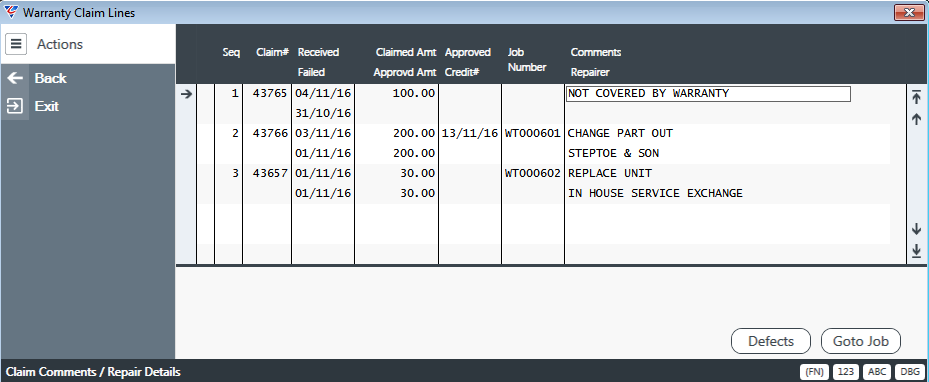Click the Back arrow icon
This screenshot has width=929, height=382.
click(x=15, y=78)
